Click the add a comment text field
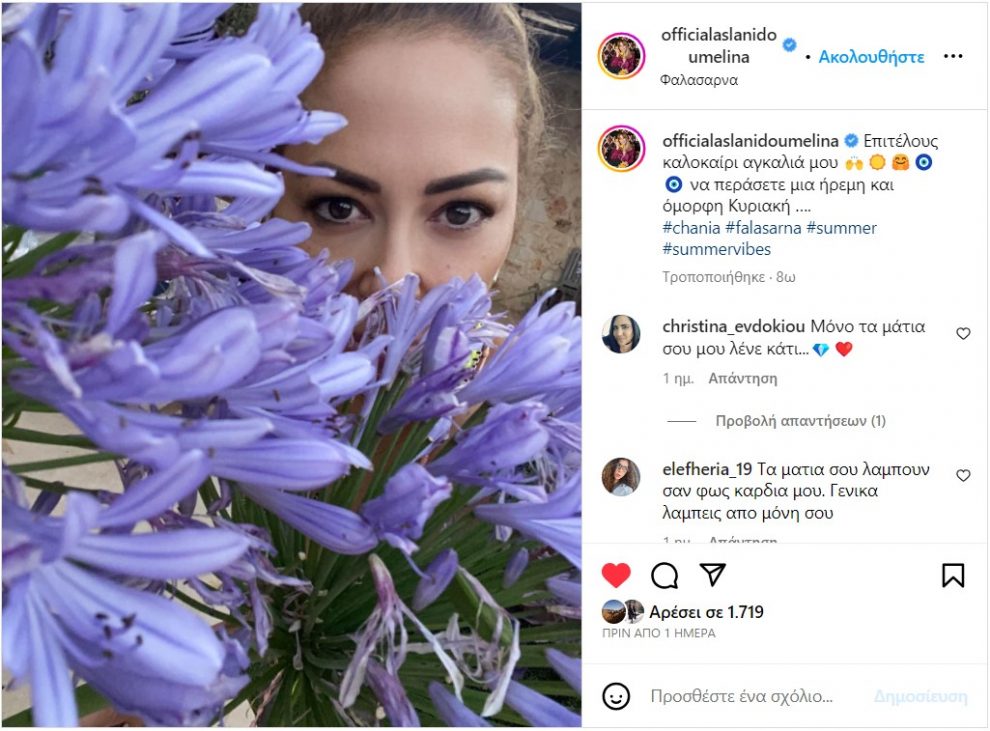Screen dimensions: 990x731 tap(742, 696)
